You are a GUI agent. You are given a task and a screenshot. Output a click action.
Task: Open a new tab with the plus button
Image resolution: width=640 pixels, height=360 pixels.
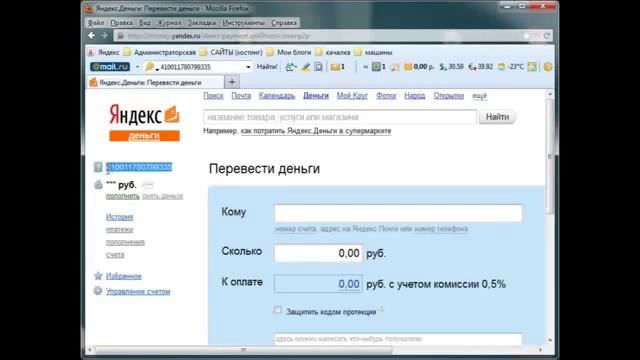click(x=232, y=82)
